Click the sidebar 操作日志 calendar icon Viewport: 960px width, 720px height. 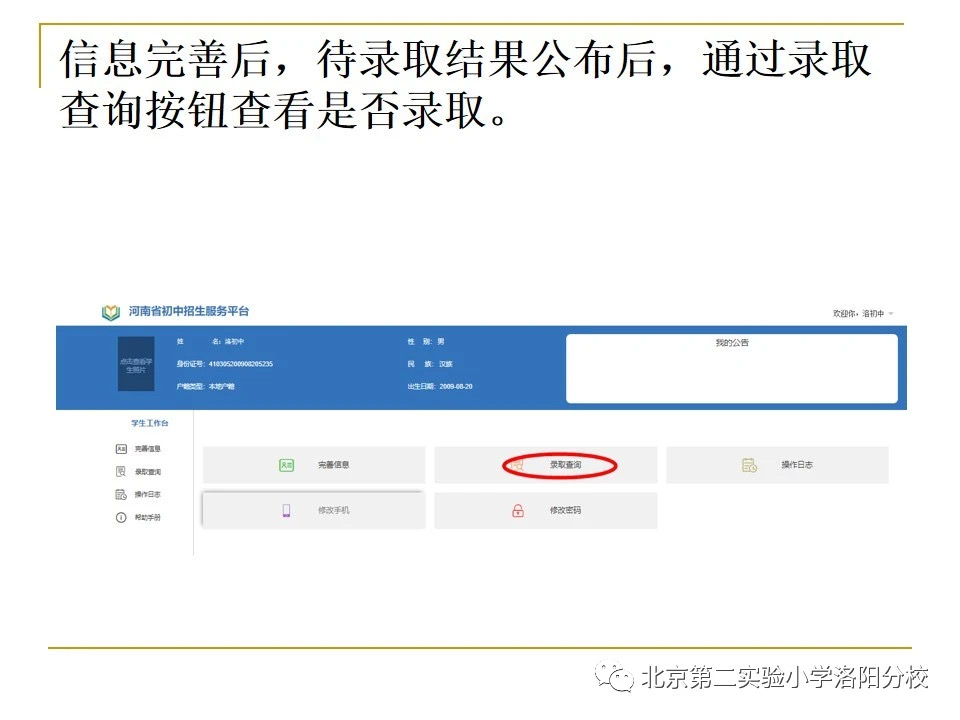pyautogui.click(x=121, y=495)
